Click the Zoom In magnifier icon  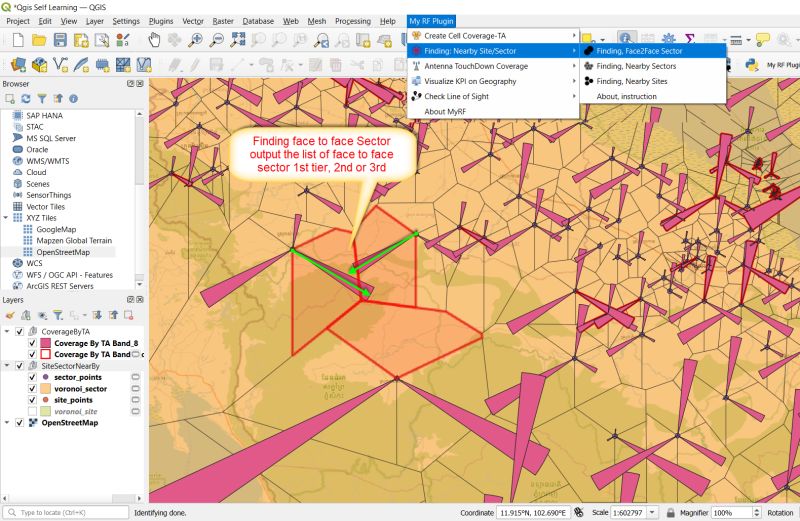coord(195,40)
